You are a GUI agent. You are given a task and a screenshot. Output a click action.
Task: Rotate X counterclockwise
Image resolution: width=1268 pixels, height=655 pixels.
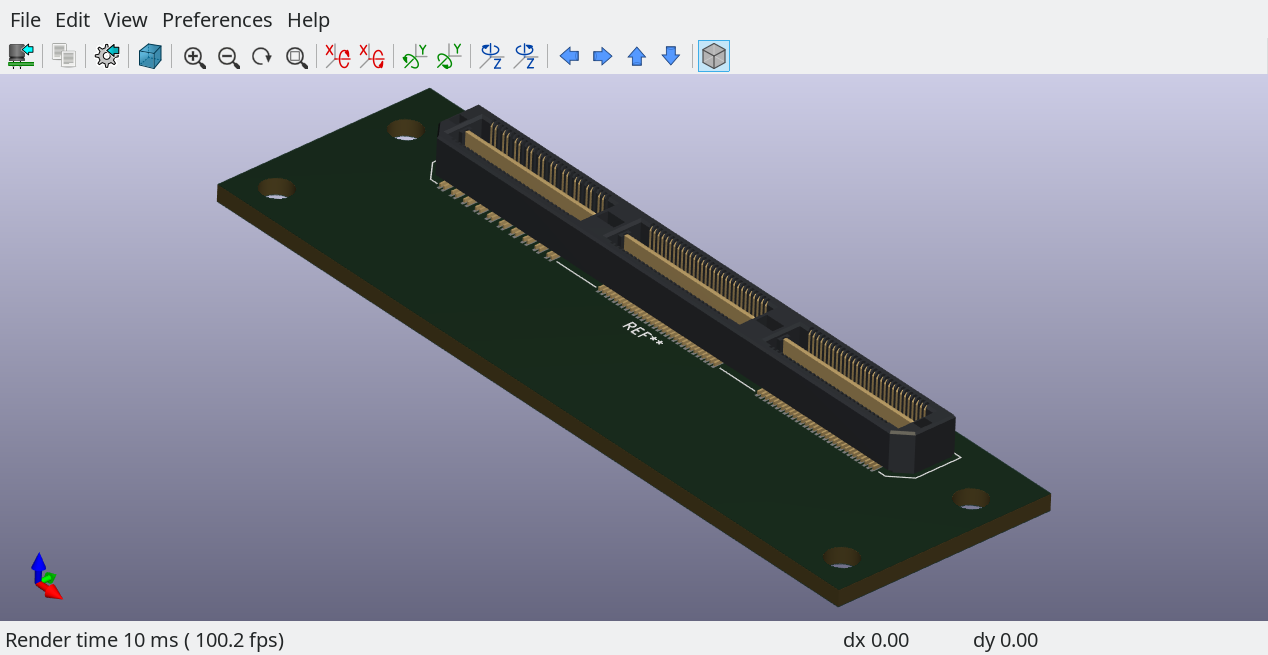[372, 56]
